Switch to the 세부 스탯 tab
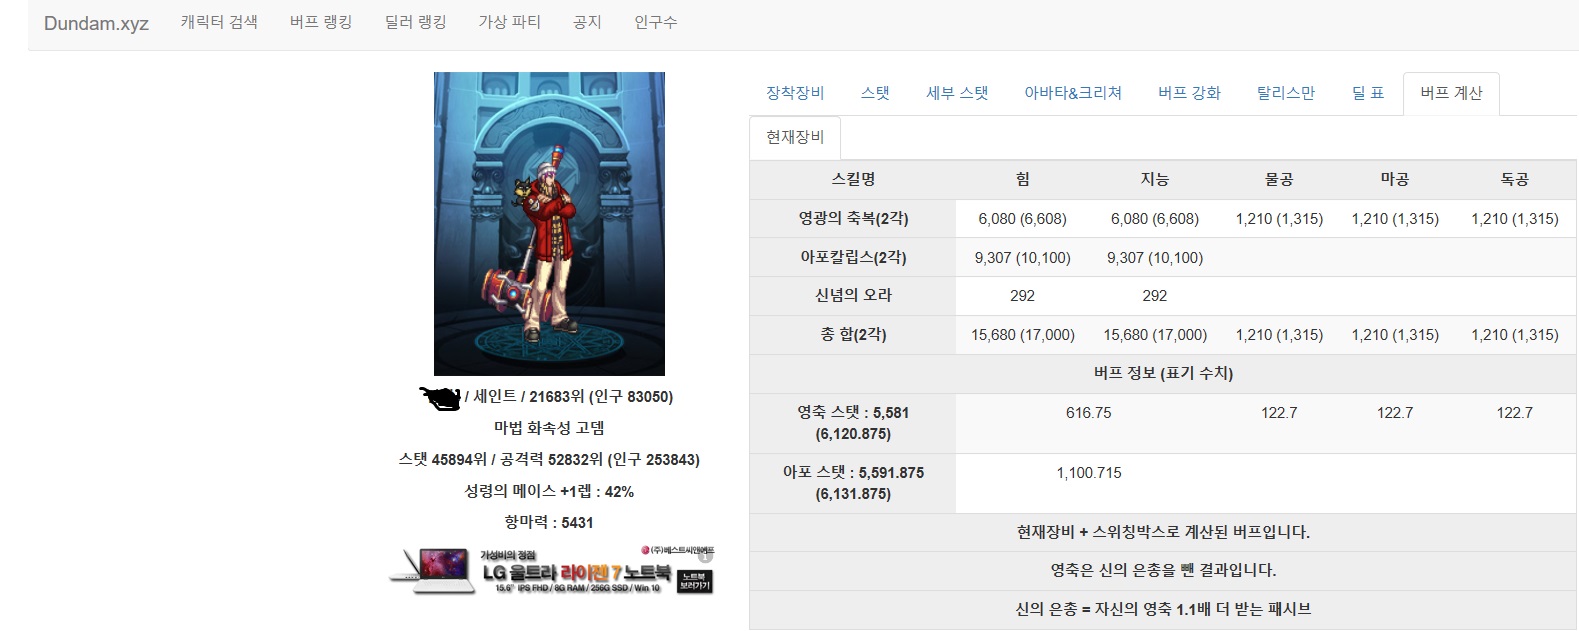1579x631 pixels. (x=957, y=93)
